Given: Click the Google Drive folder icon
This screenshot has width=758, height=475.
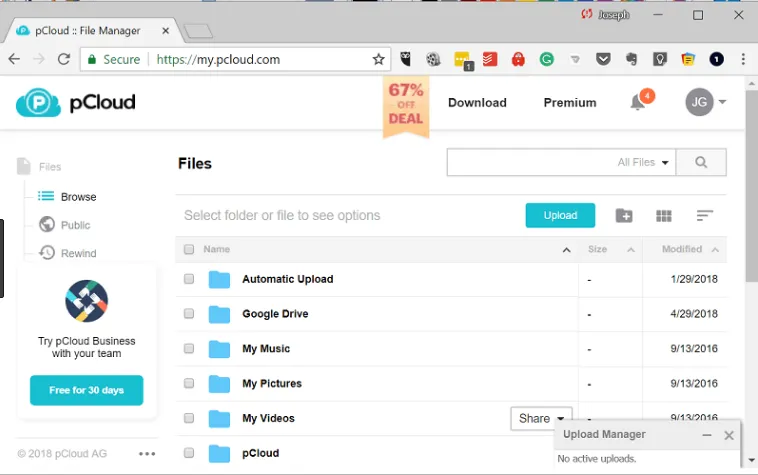Looking at the screenshot, I should coord(219,314).
